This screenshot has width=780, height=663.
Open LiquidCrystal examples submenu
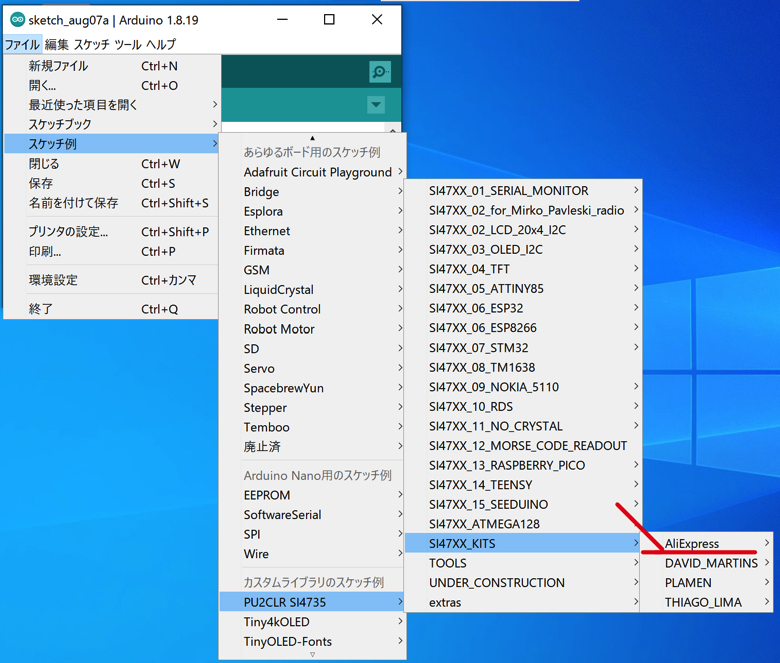(x=312, y=289)
